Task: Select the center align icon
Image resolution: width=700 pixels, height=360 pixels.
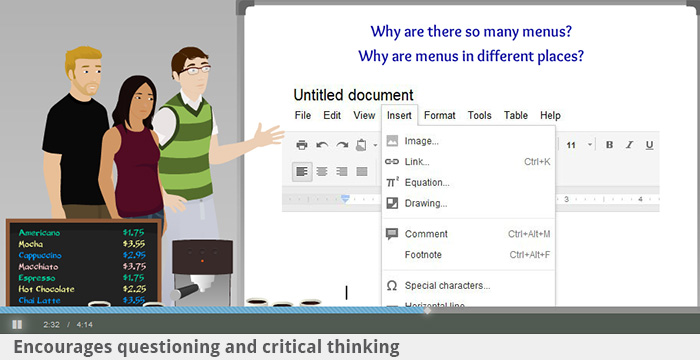Action: click(x=322, y=171)
